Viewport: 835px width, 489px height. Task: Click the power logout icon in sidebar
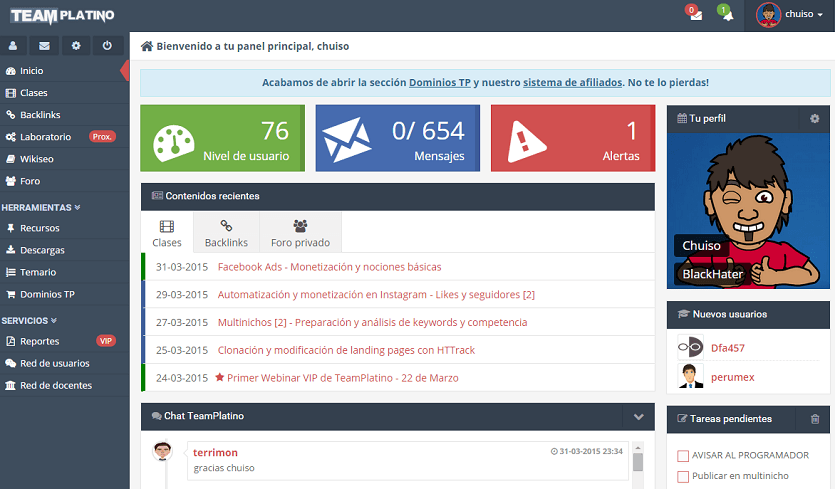pyautogui.click(x=107, y=46)
